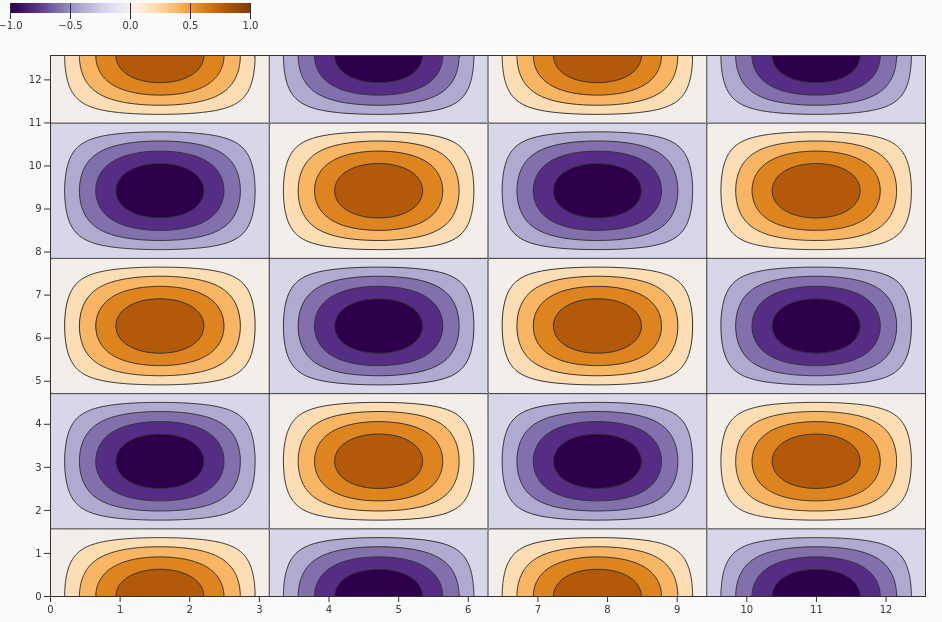Viewport: 942px width, 622px height.
Task: Click the legend tick label "0.5"
Action: [190, 25]
